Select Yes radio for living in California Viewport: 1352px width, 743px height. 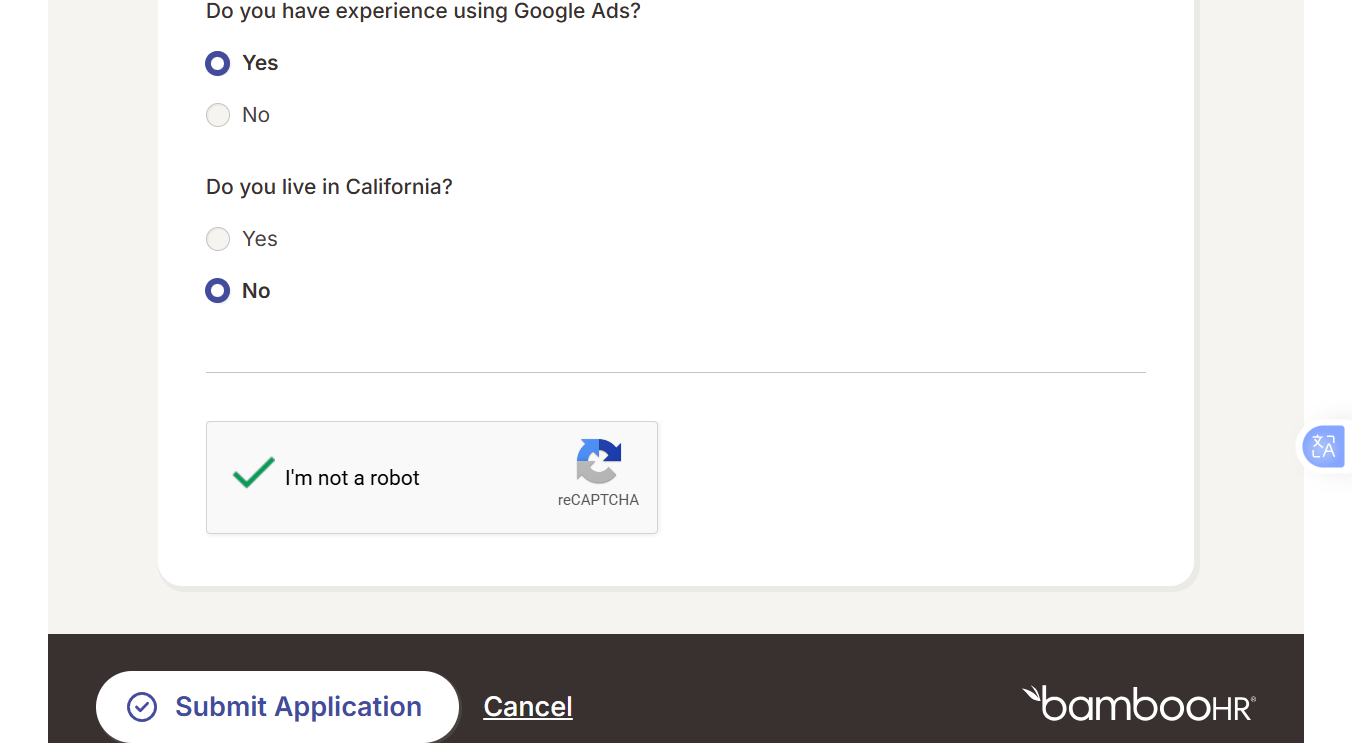click(218, 239)
